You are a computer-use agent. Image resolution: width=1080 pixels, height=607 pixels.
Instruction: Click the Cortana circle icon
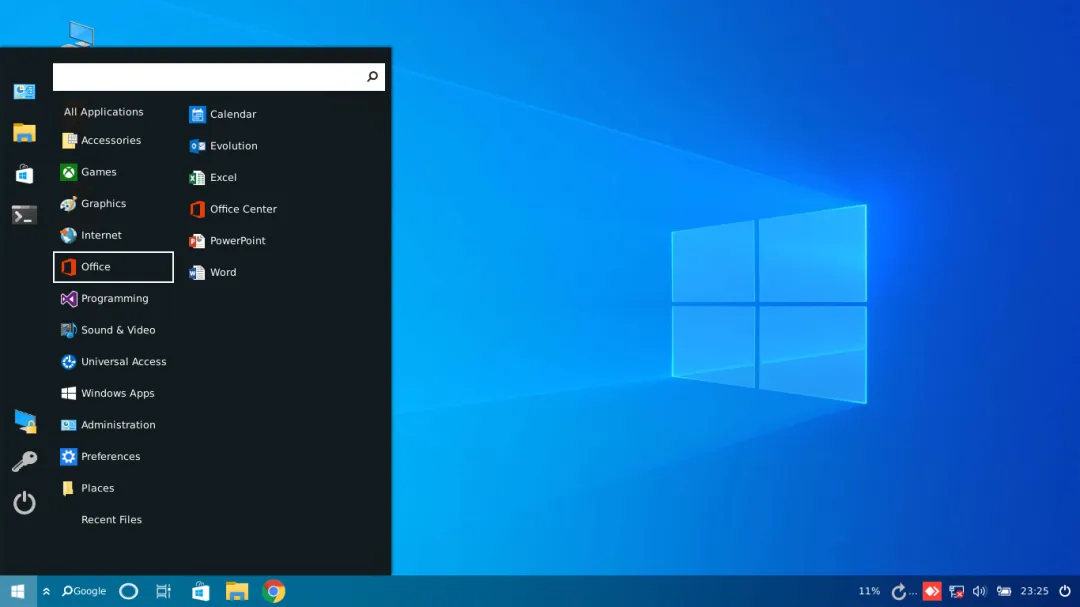[x=129, y=592]
